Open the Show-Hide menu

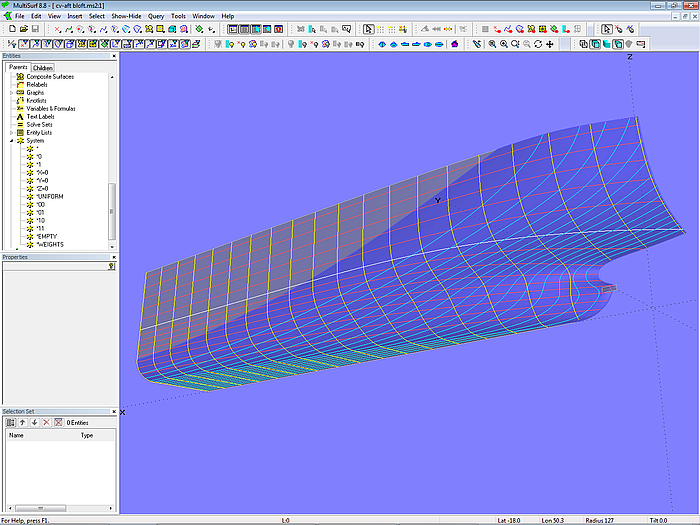pos(125,16)
